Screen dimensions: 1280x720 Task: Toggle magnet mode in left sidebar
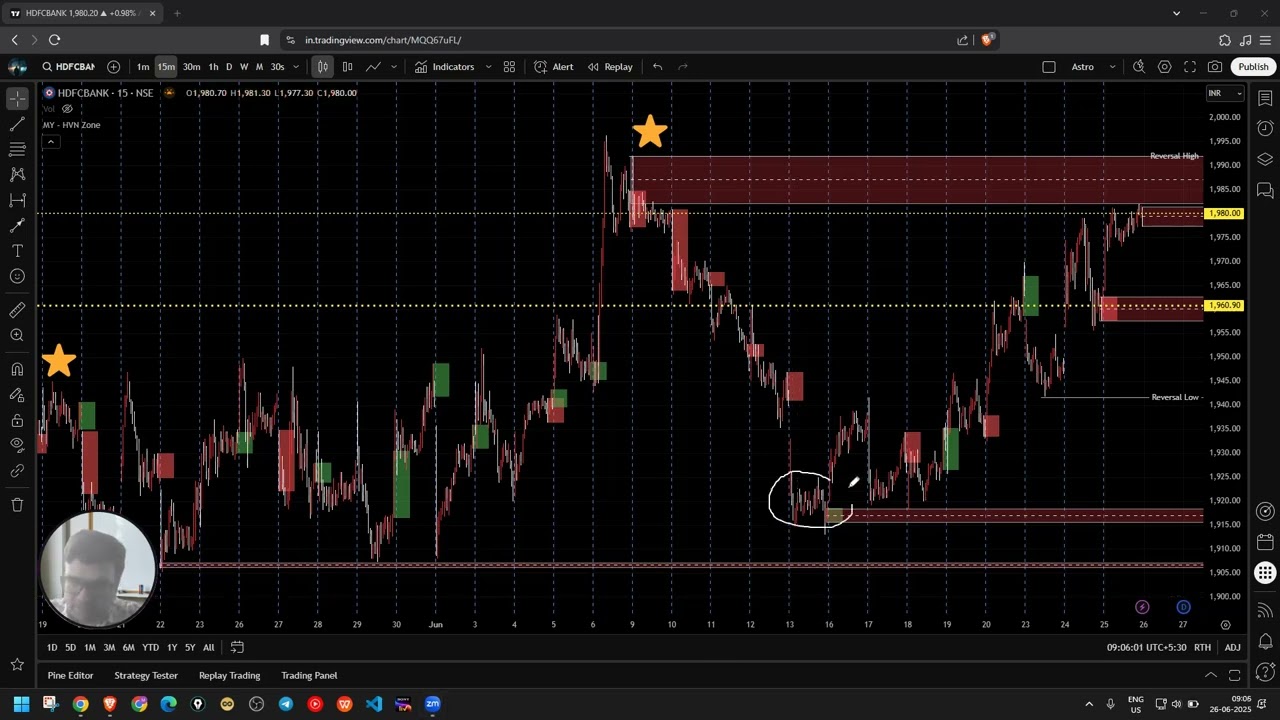17,370
